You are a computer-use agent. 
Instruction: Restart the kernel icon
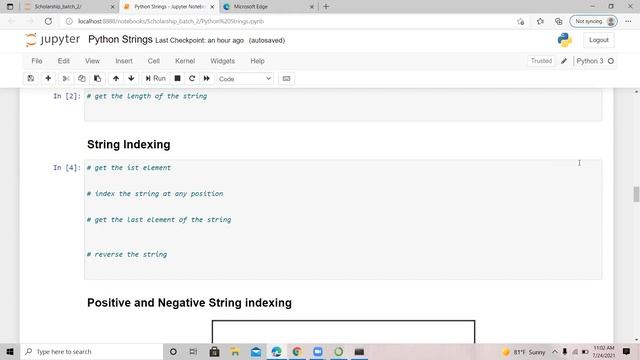coord(192,78)
